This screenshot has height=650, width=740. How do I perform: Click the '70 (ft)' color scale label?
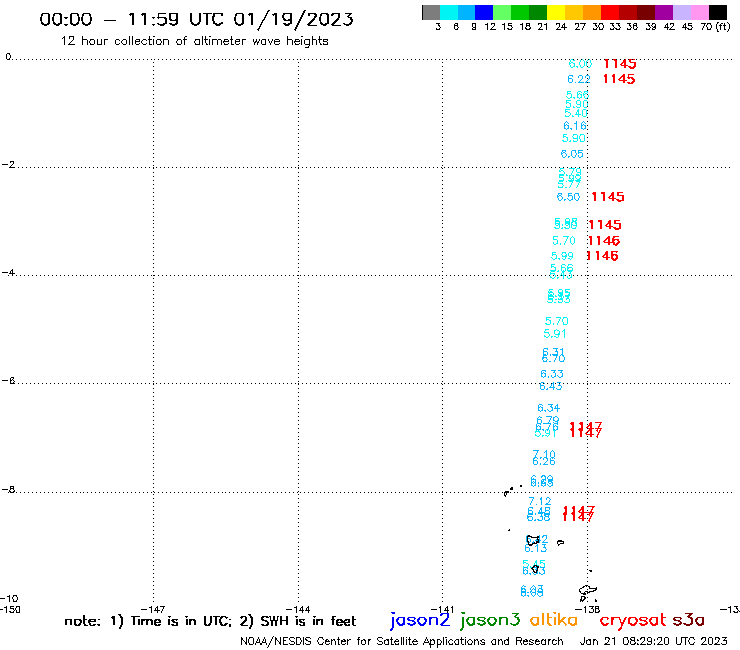[715, 27]
